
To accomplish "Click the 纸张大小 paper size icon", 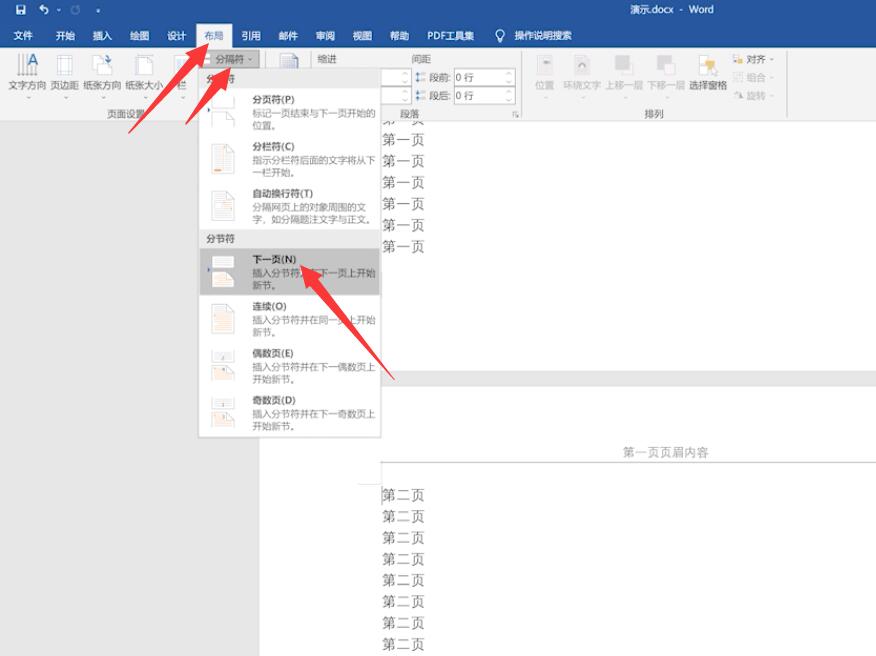I will click(x=144, y=65).
